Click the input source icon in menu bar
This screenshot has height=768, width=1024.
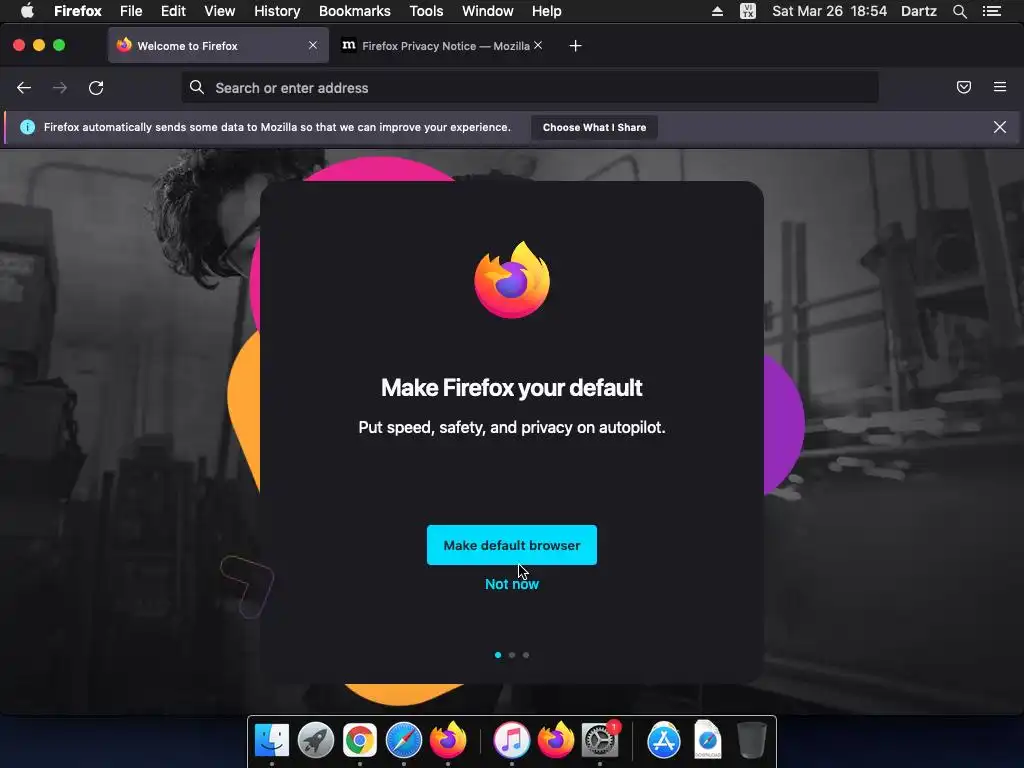748,11
